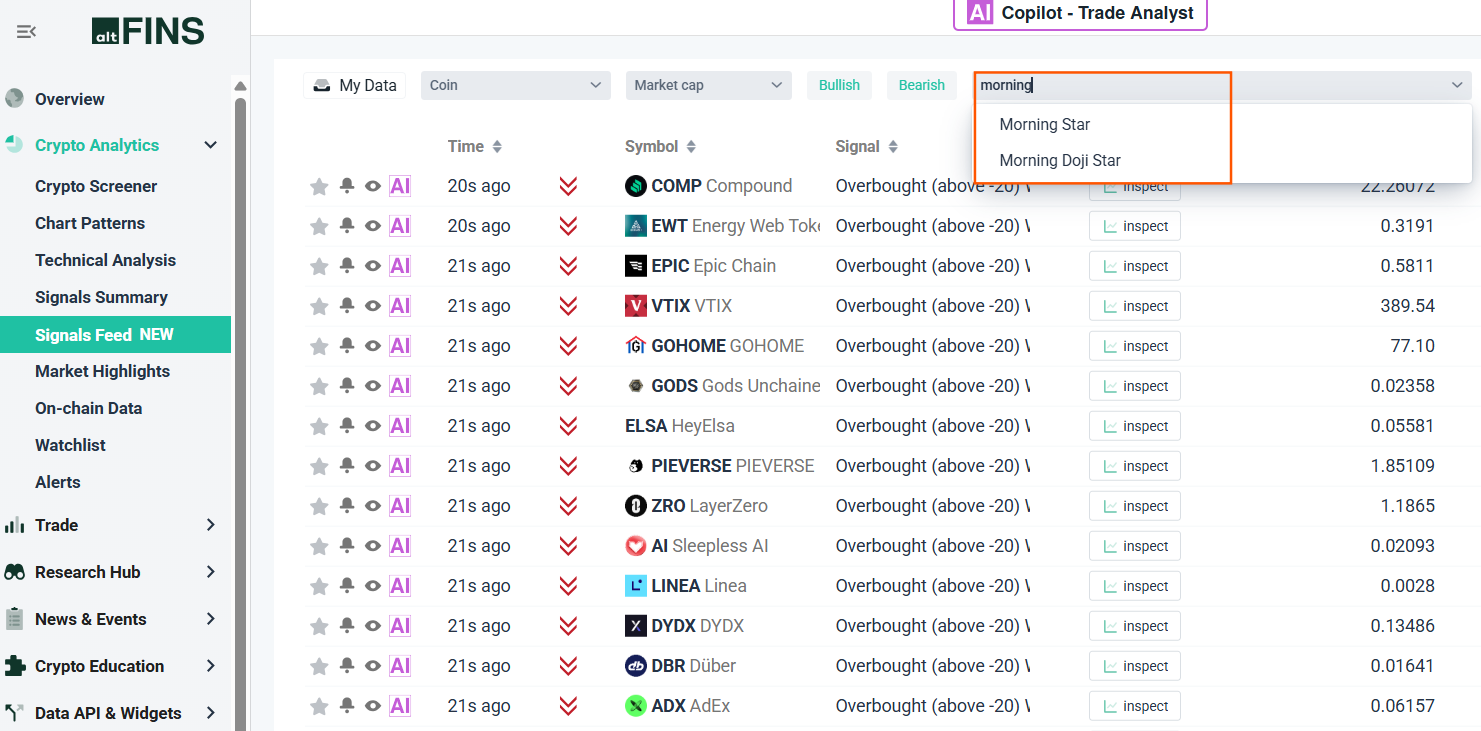Open Signals Summary page

101,297
